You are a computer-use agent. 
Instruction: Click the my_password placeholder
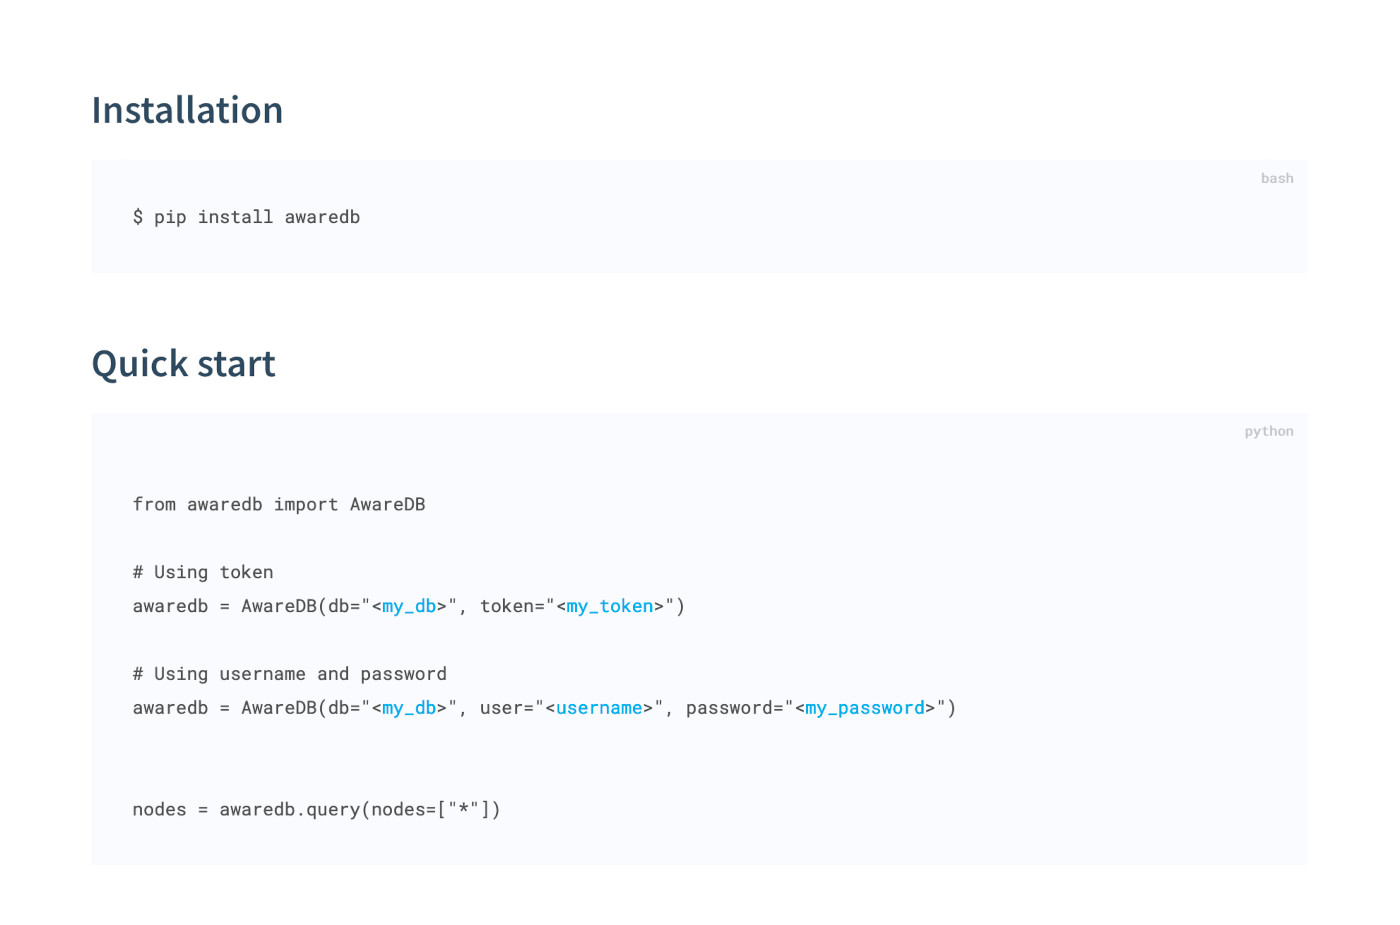click(865, 708)
